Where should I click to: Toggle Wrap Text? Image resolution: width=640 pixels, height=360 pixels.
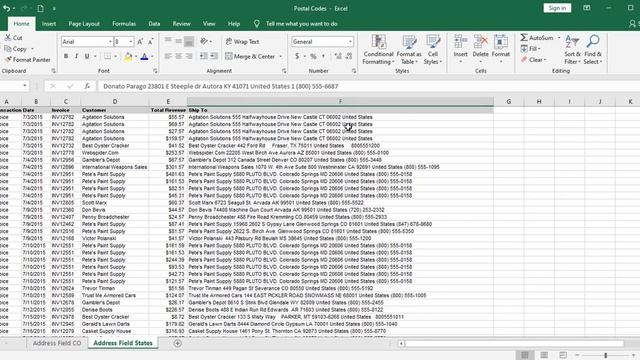[242, 42]
